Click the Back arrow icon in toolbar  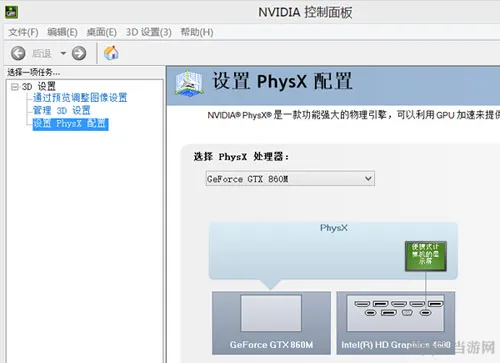click(x=18, y=53)
